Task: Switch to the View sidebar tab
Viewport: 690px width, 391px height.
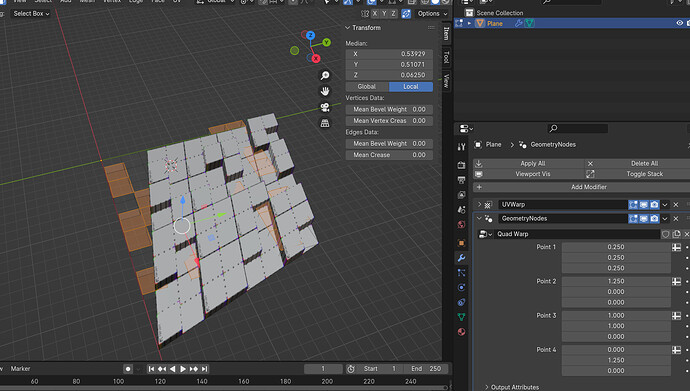Action: [446, 80]
